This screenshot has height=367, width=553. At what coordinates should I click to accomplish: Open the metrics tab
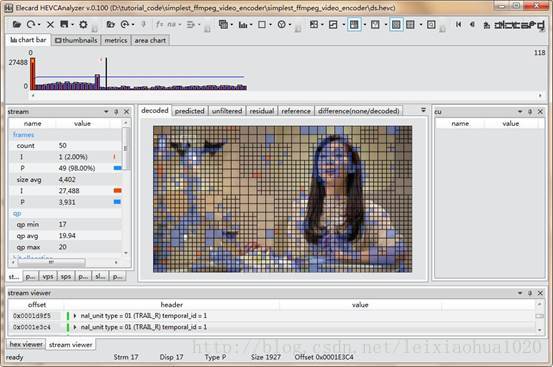pyautogui.click(x=116, y=40)
